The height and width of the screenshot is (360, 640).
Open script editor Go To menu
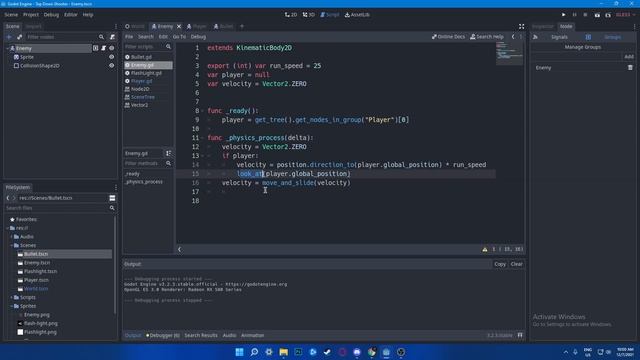click(179, 37)
